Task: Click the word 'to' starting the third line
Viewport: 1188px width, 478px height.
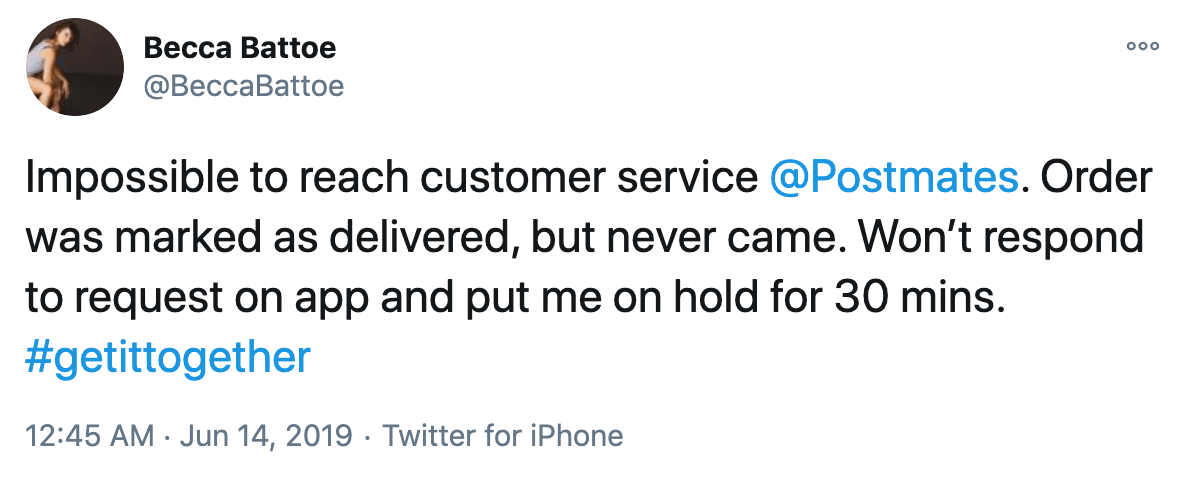Action: [43, 298]
